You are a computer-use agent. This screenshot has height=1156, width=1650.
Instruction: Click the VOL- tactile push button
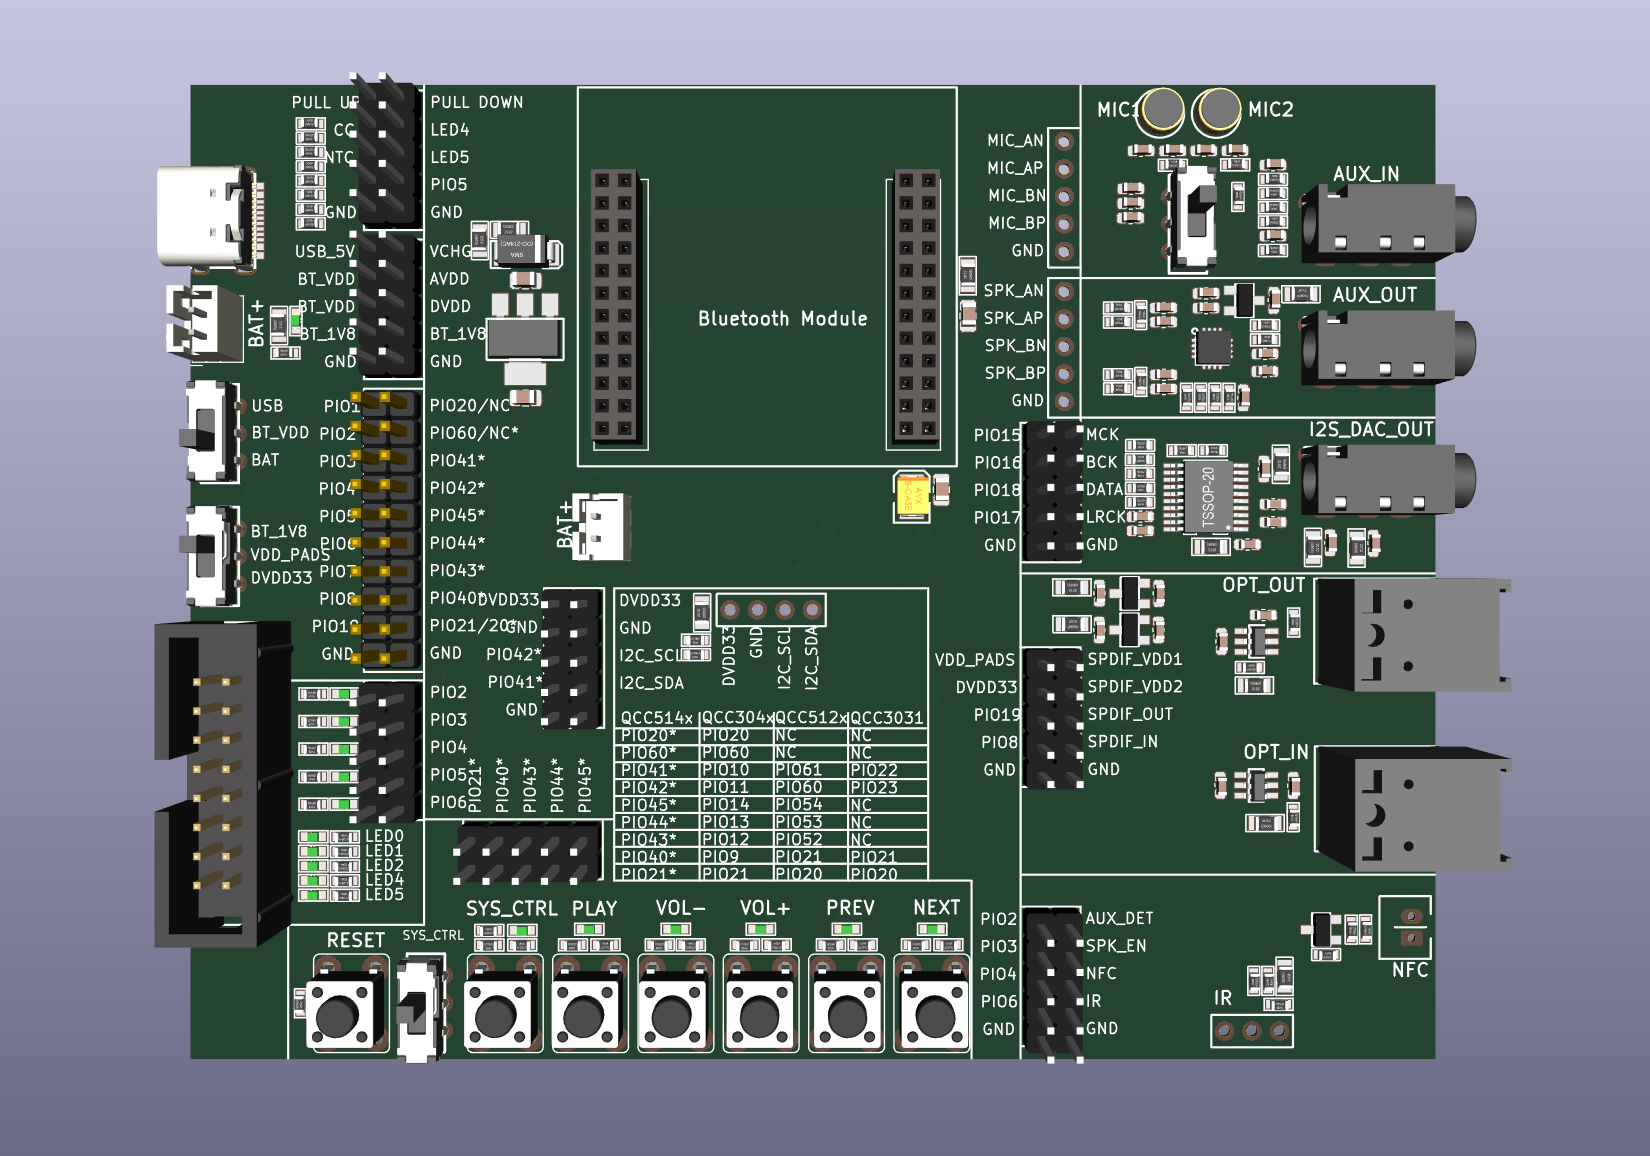[x=675, y=1015]
